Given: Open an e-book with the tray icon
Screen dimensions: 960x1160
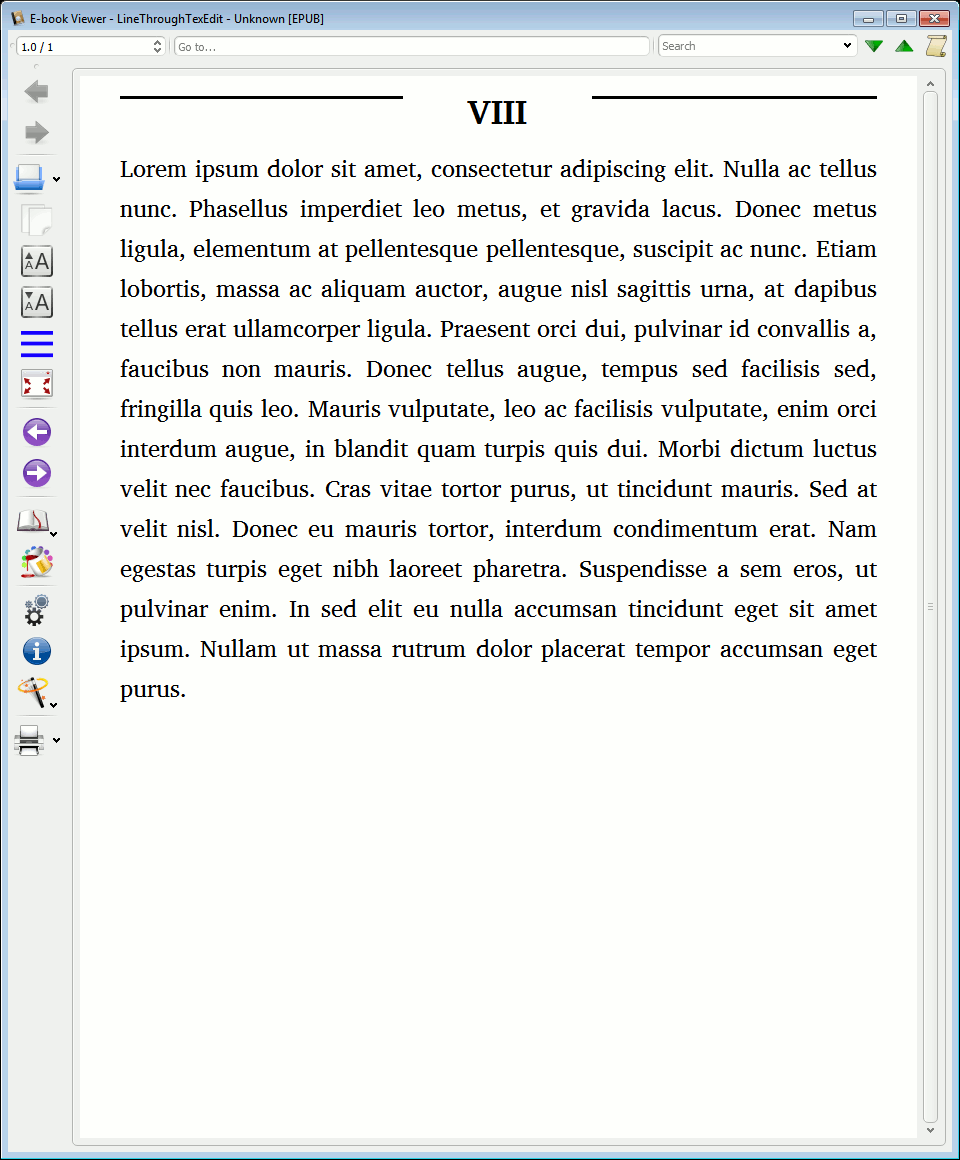Looking at the screenshot, I should [30, 178].
